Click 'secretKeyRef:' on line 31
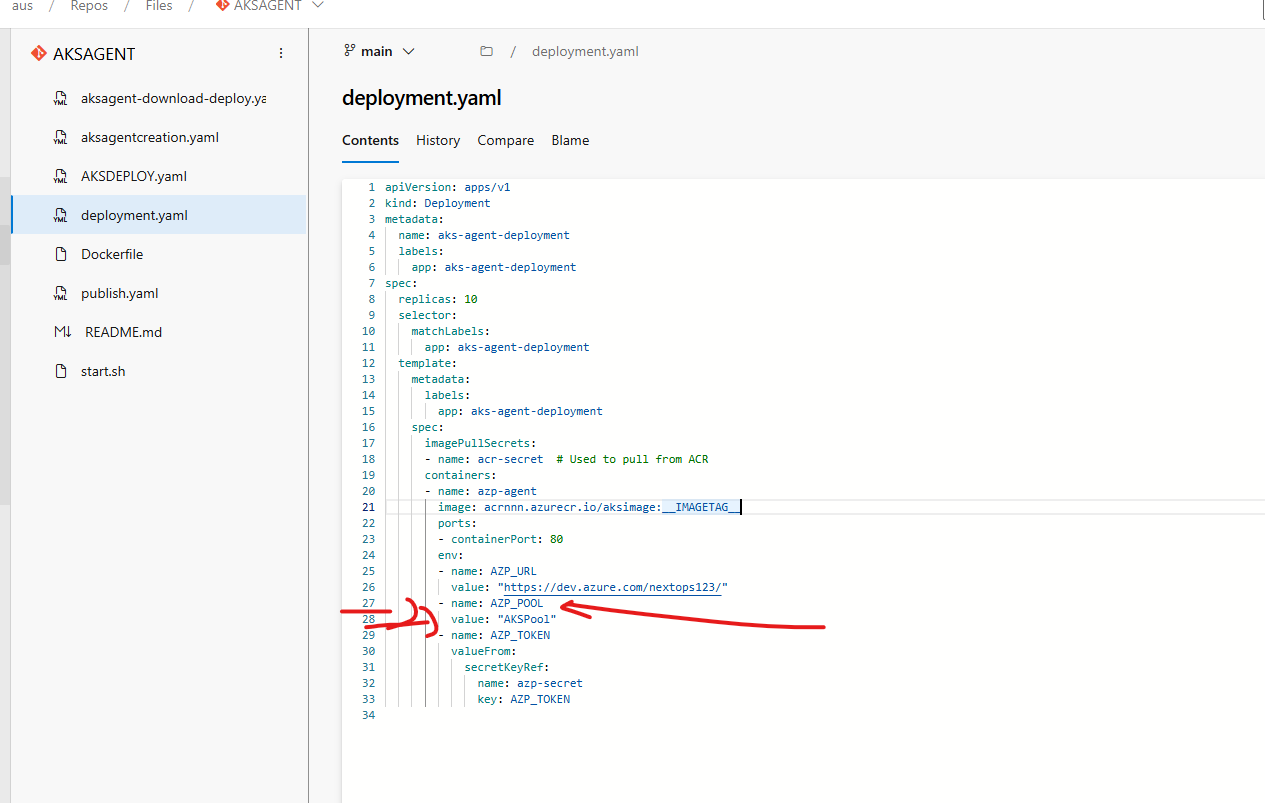Viewport: 1265px width, 803px height. tap(507, 667)
